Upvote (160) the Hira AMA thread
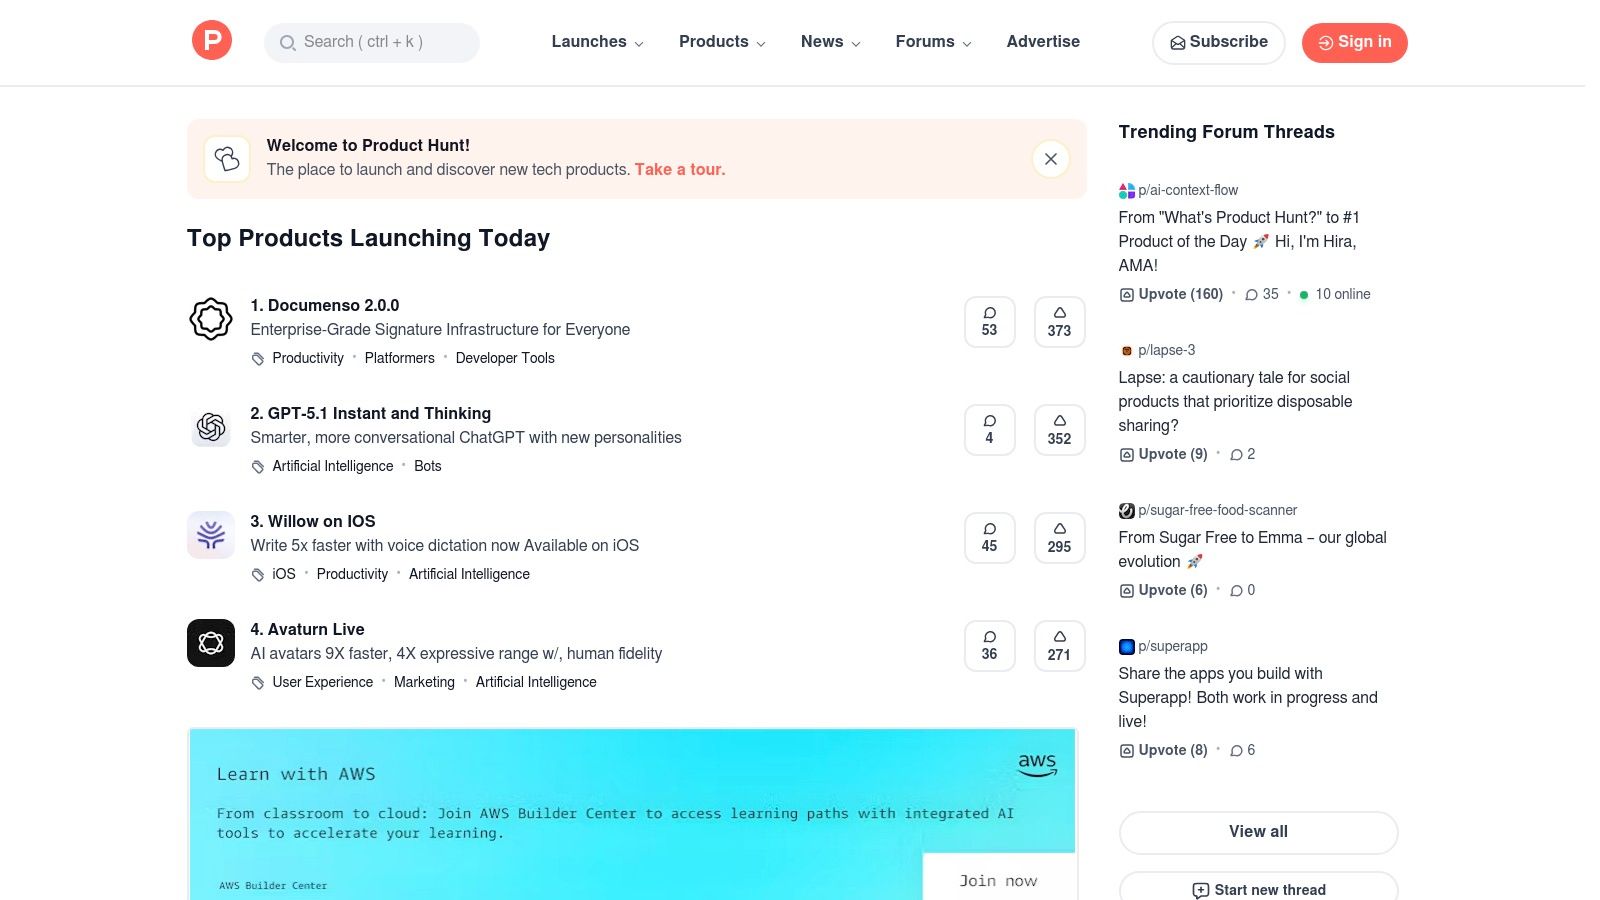 coord(1171,294)
